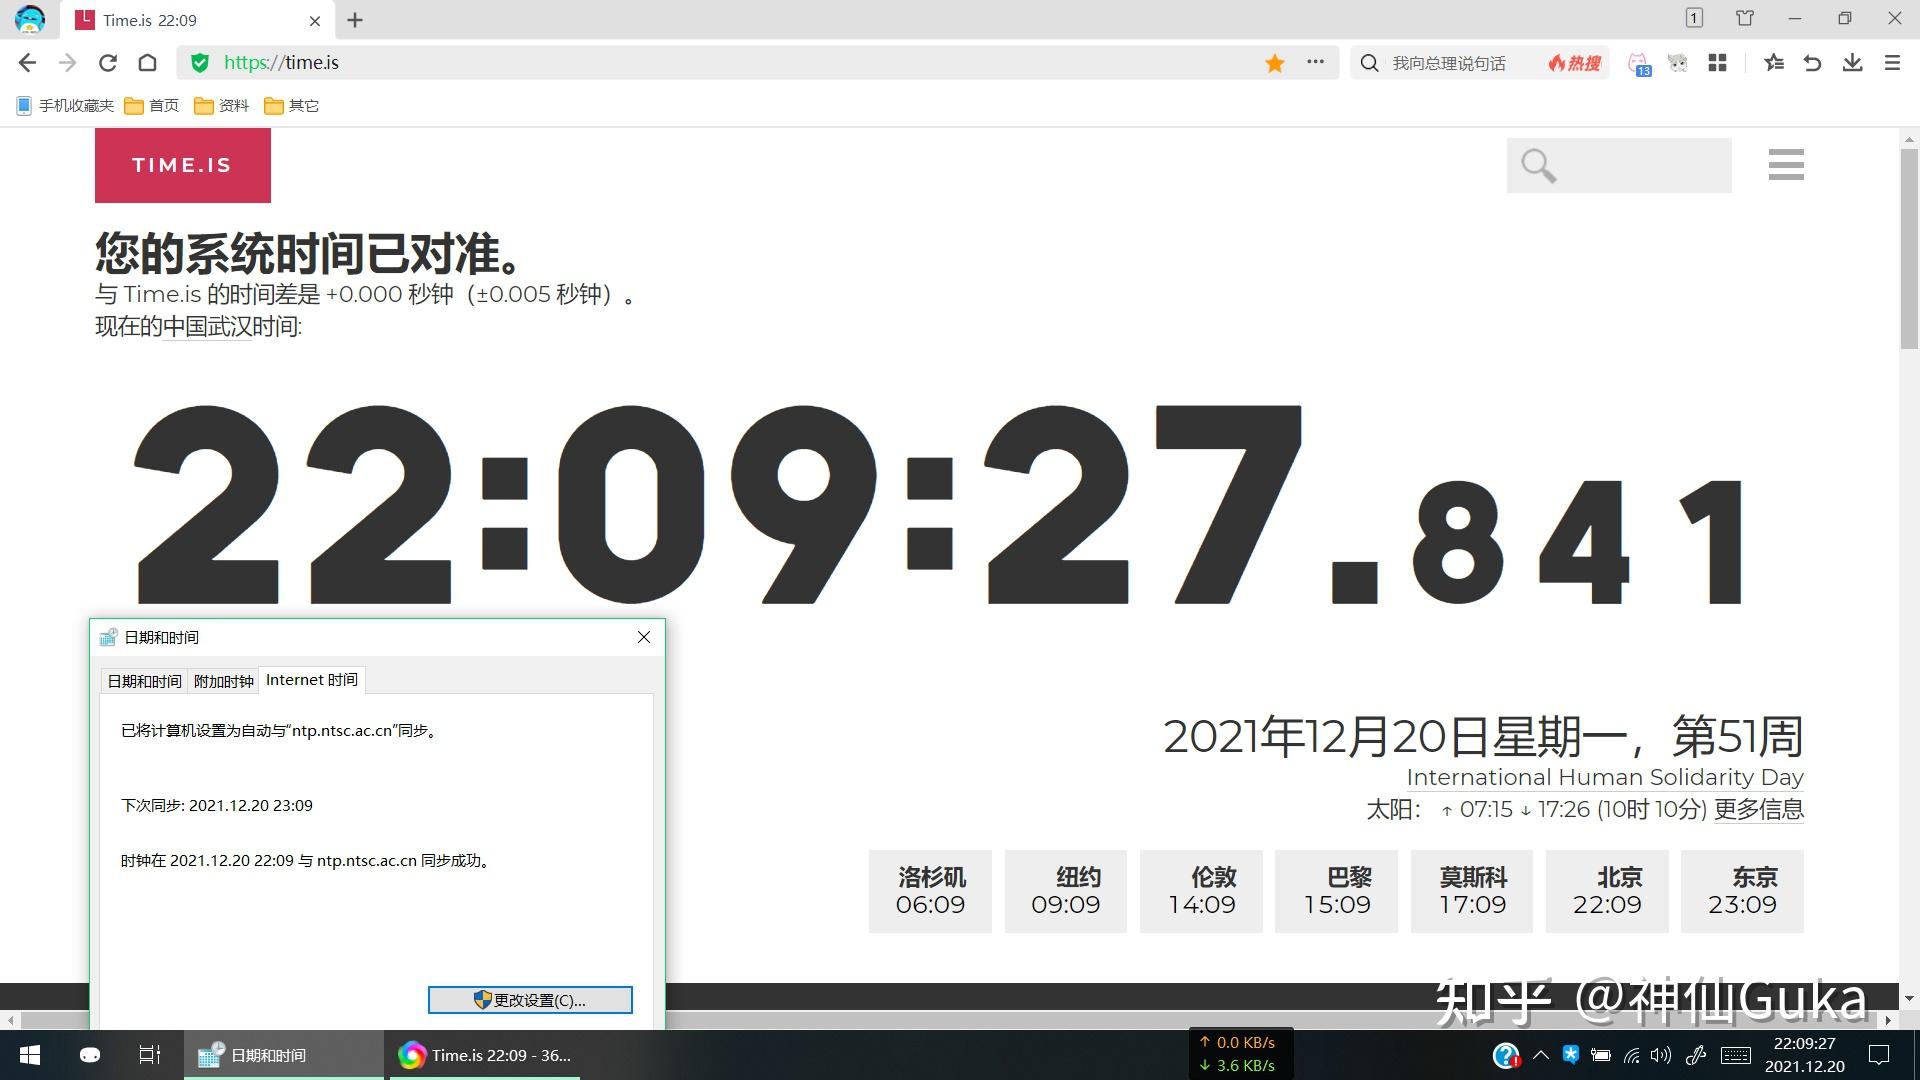Viewport: 1920px width, 1080px height.
Task: Click the speaker volume icon in tray
Action: [x=1661, y=1055]
